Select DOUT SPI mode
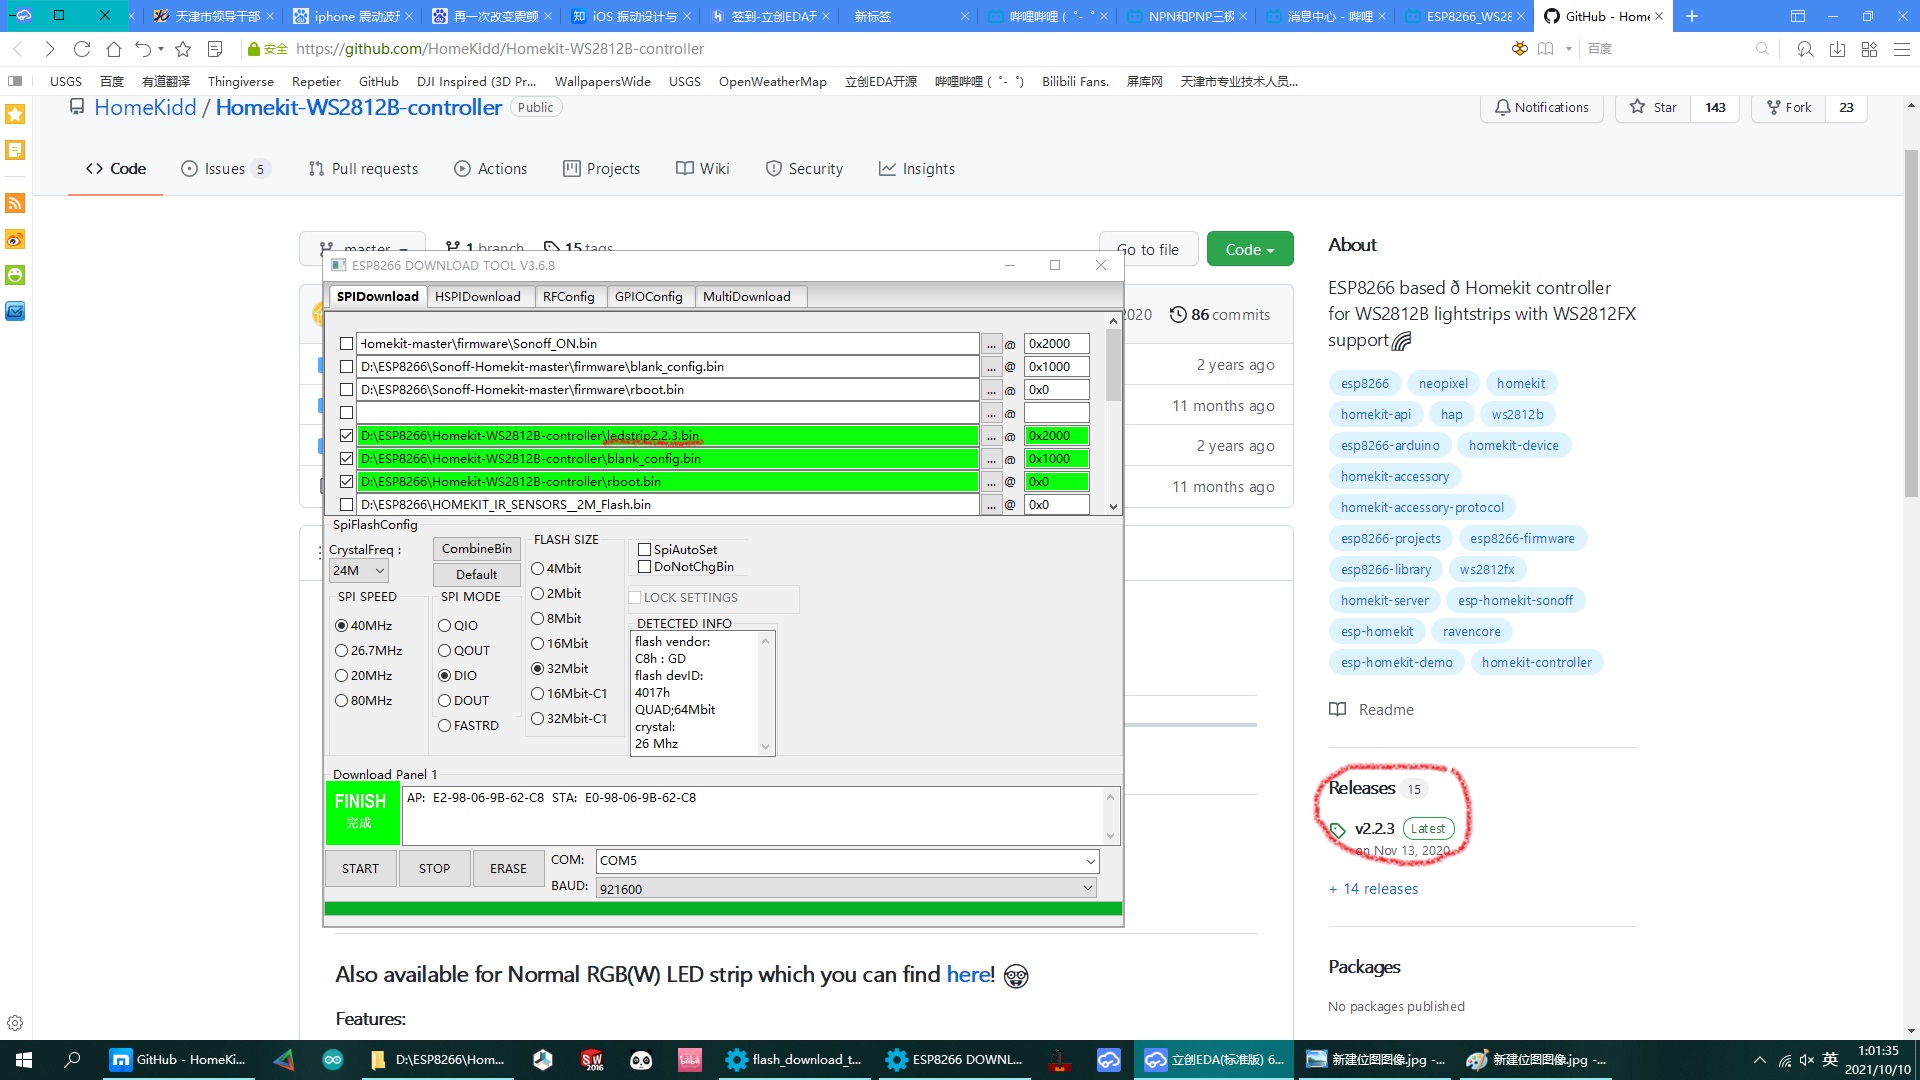 [x=464, y=701]
